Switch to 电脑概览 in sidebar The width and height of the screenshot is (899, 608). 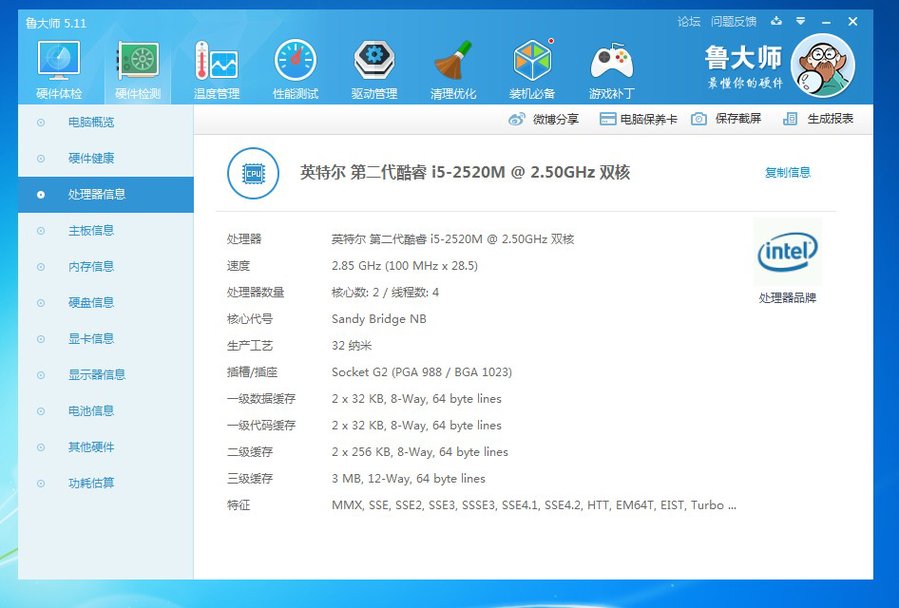[x=91, y=123]
